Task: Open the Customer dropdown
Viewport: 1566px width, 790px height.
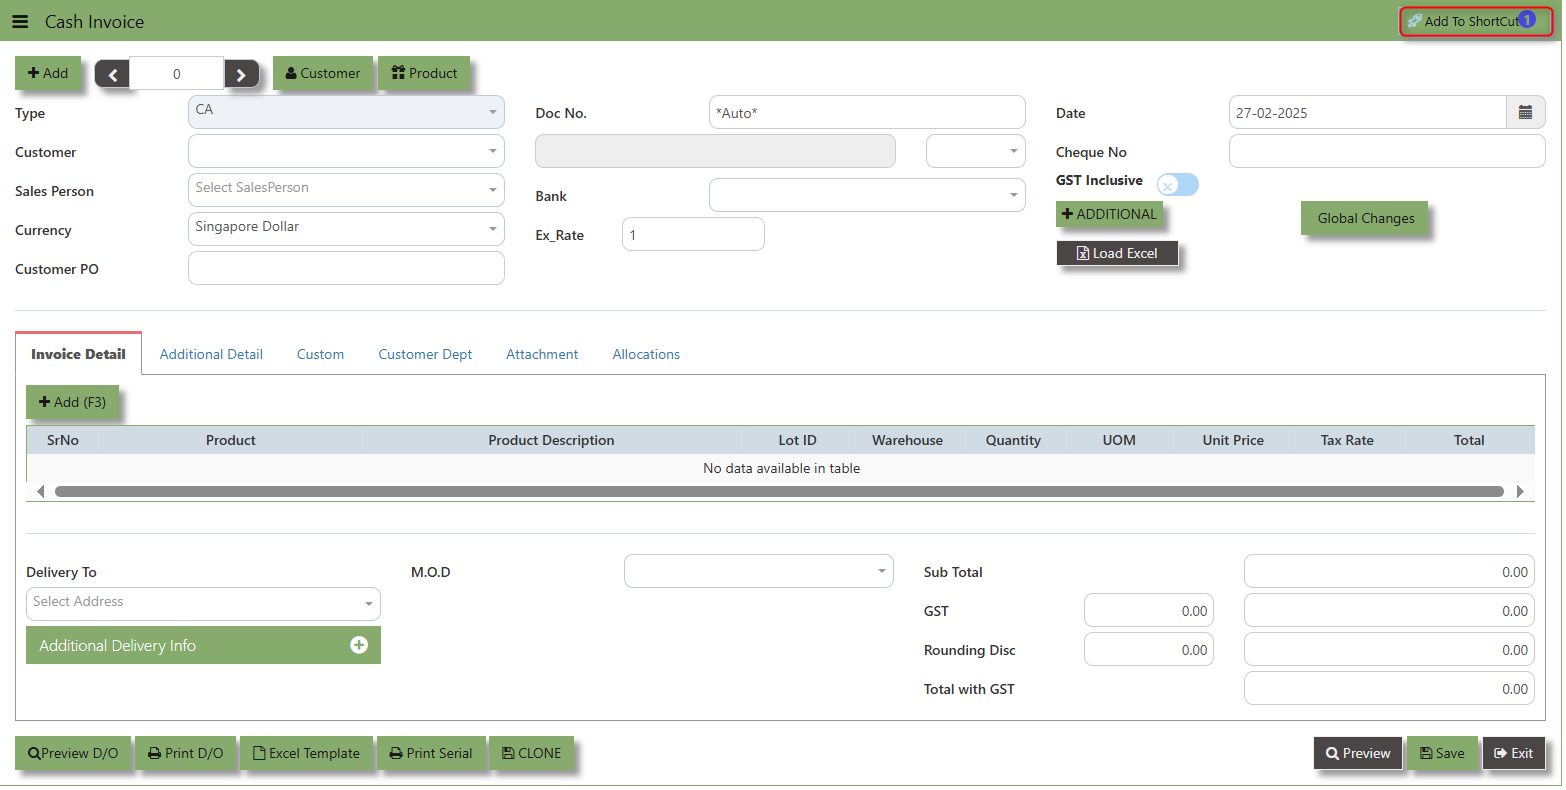Action: point(346,152)
